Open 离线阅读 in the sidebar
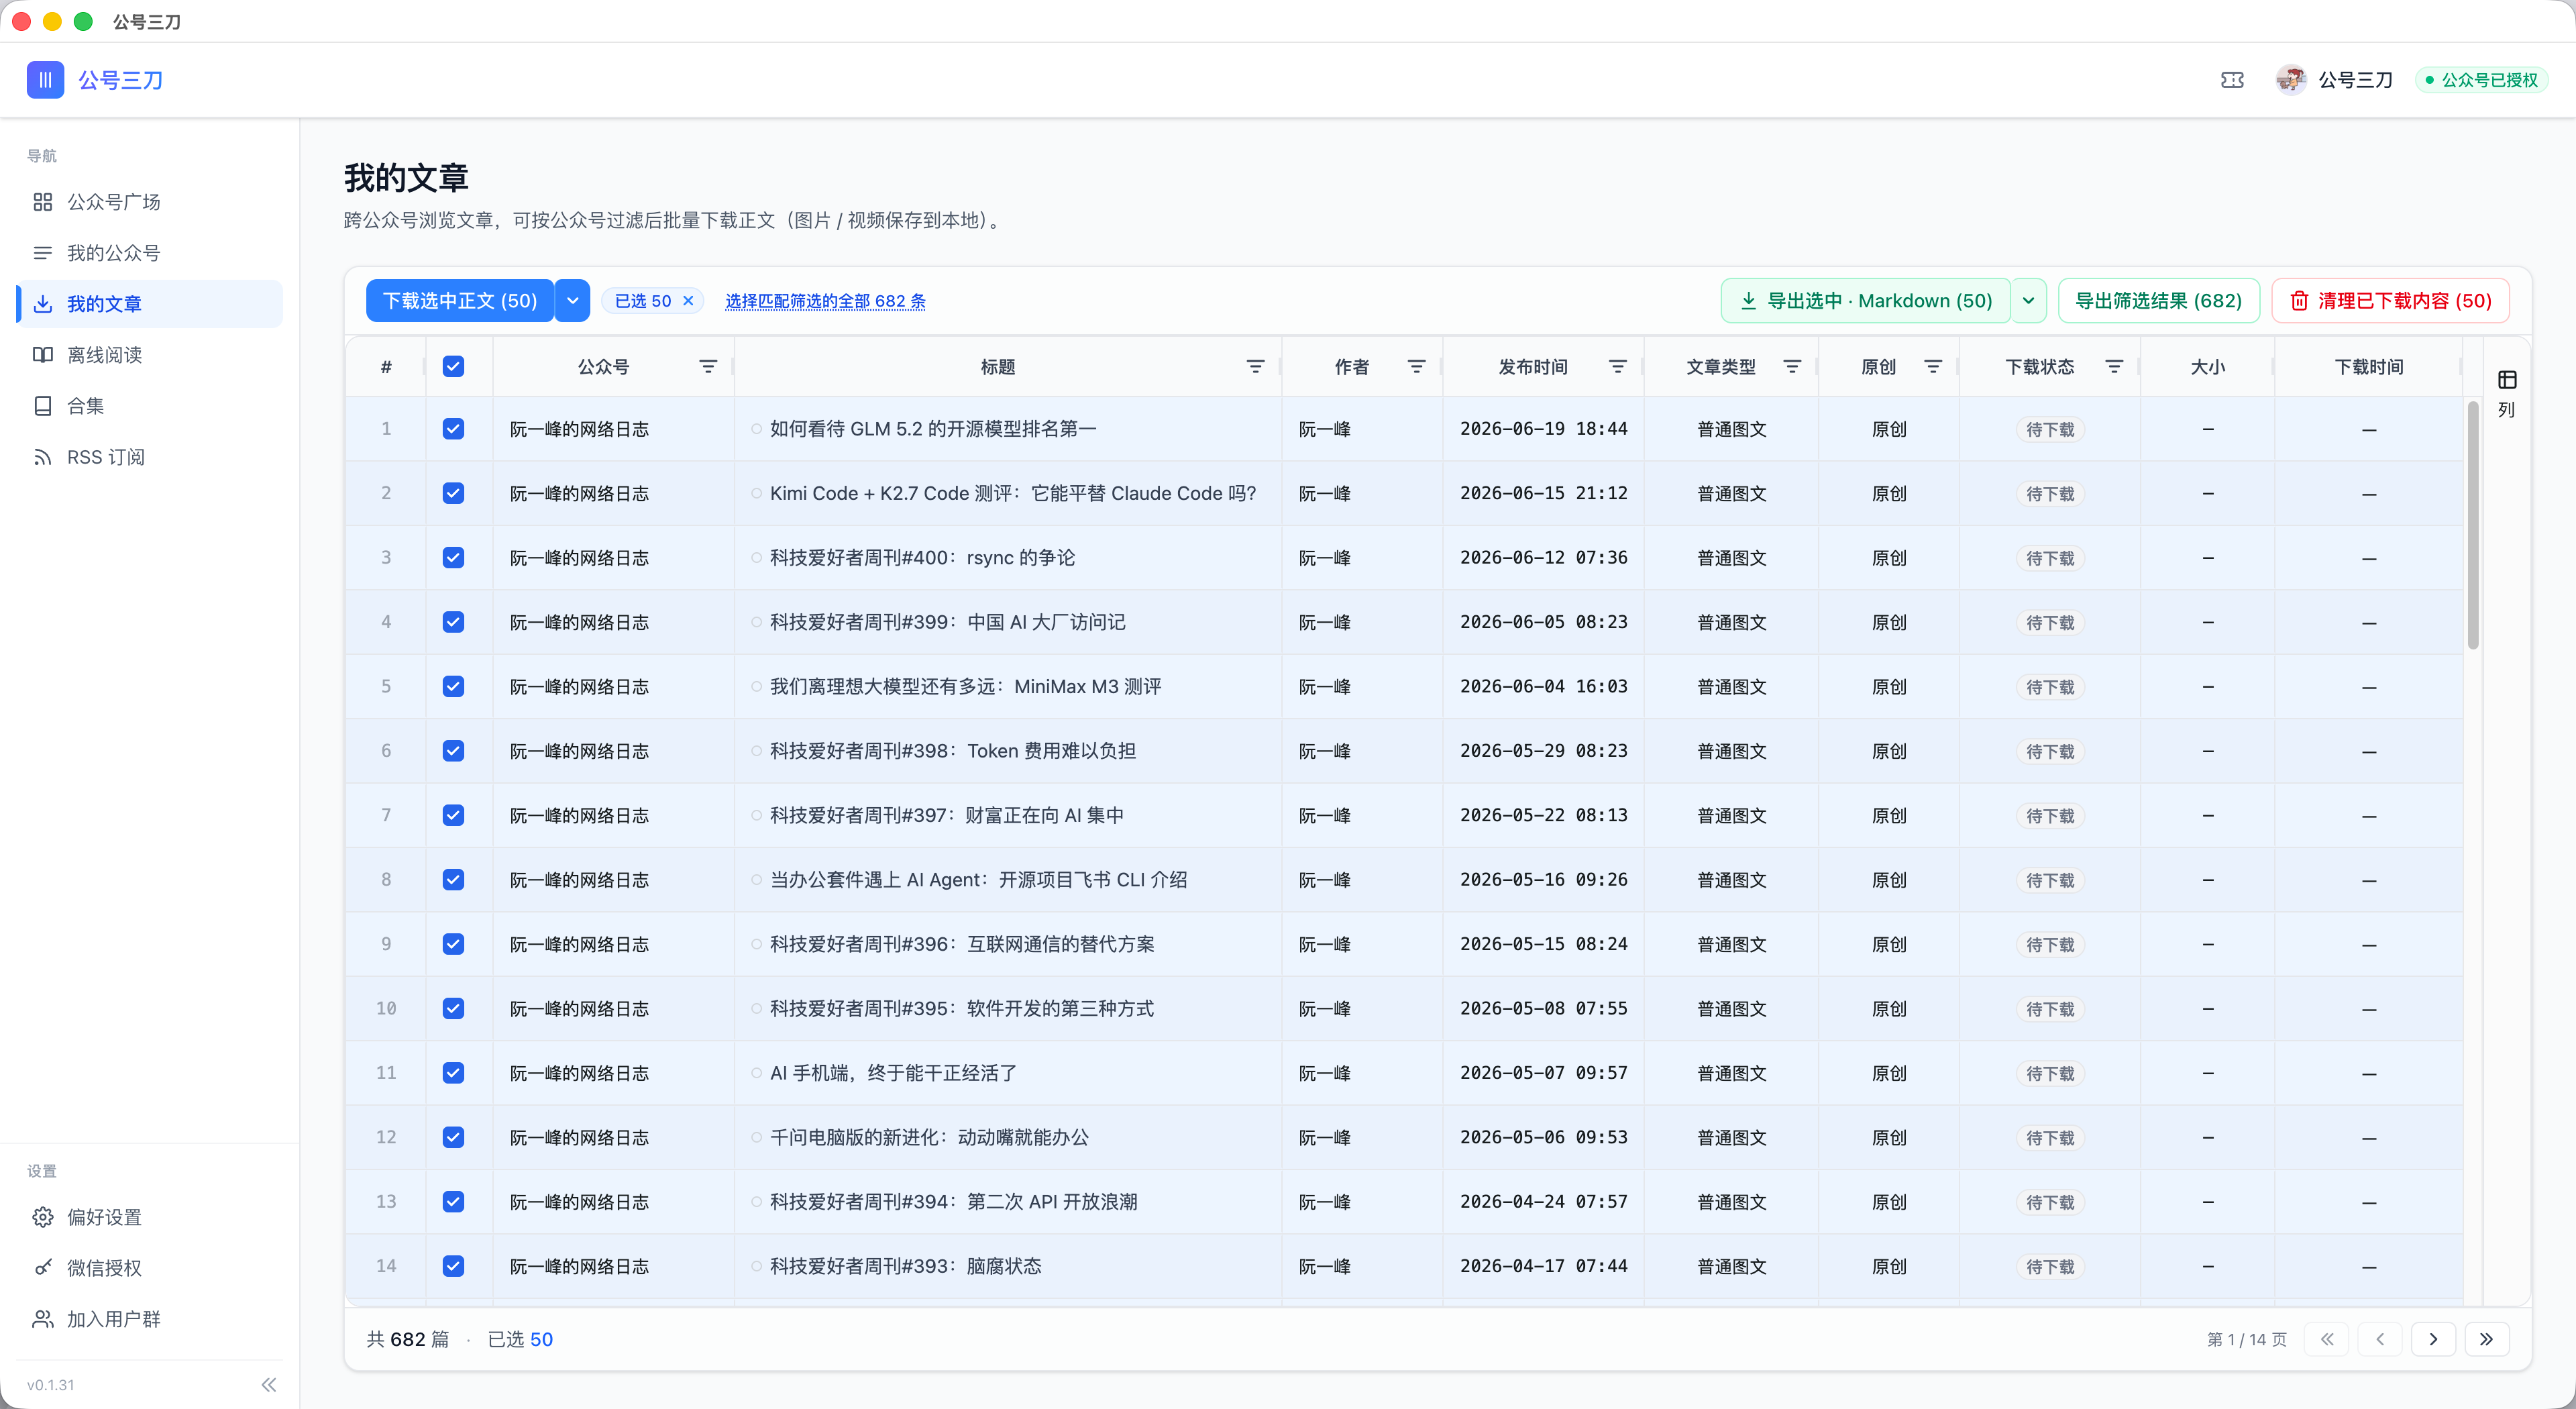 click(150, 355)
